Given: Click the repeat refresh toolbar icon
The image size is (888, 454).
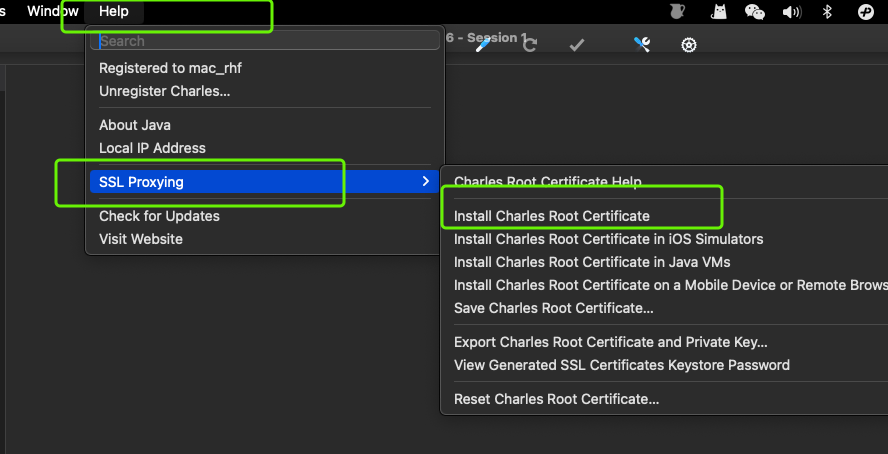Looking at the screenshot, I should [530, 45].
